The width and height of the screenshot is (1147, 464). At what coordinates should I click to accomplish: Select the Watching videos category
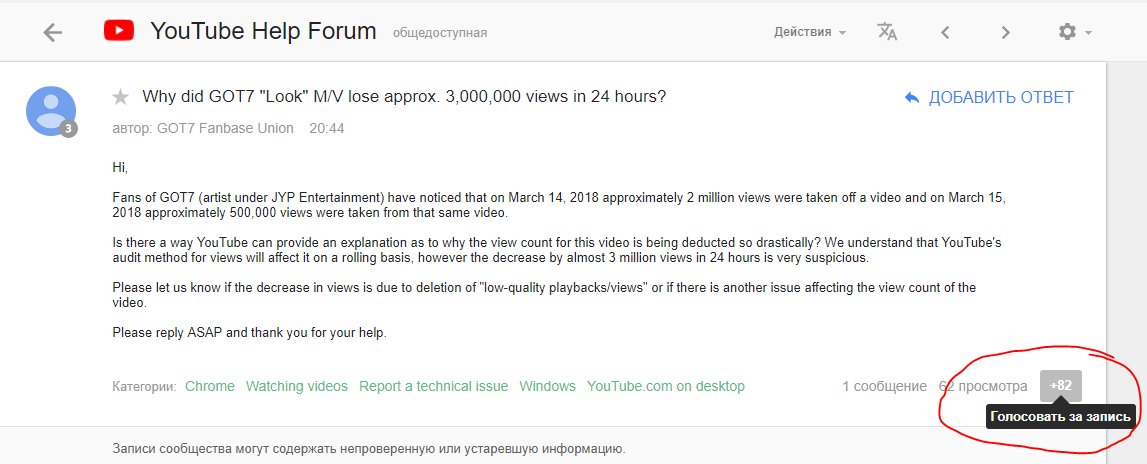[x=297, y=386]
